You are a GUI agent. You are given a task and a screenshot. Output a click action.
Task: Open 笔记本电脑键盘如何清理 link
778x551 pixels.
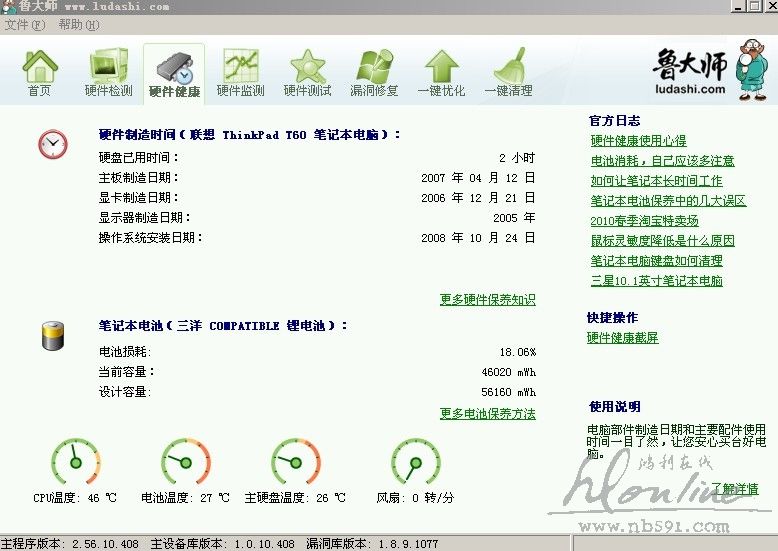pos(656,261)
